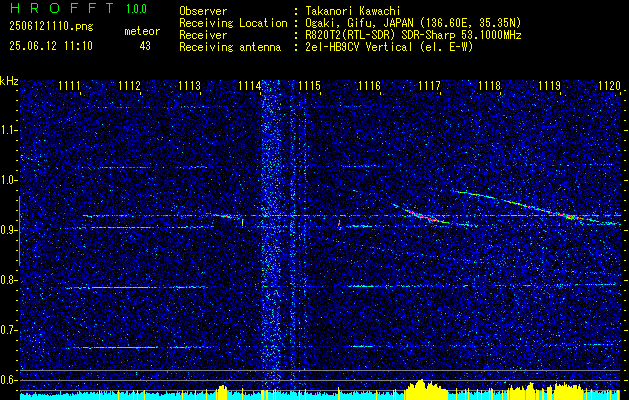Click time marker 1120
Screen dimensions: 629x400
[x=609, y=86]
